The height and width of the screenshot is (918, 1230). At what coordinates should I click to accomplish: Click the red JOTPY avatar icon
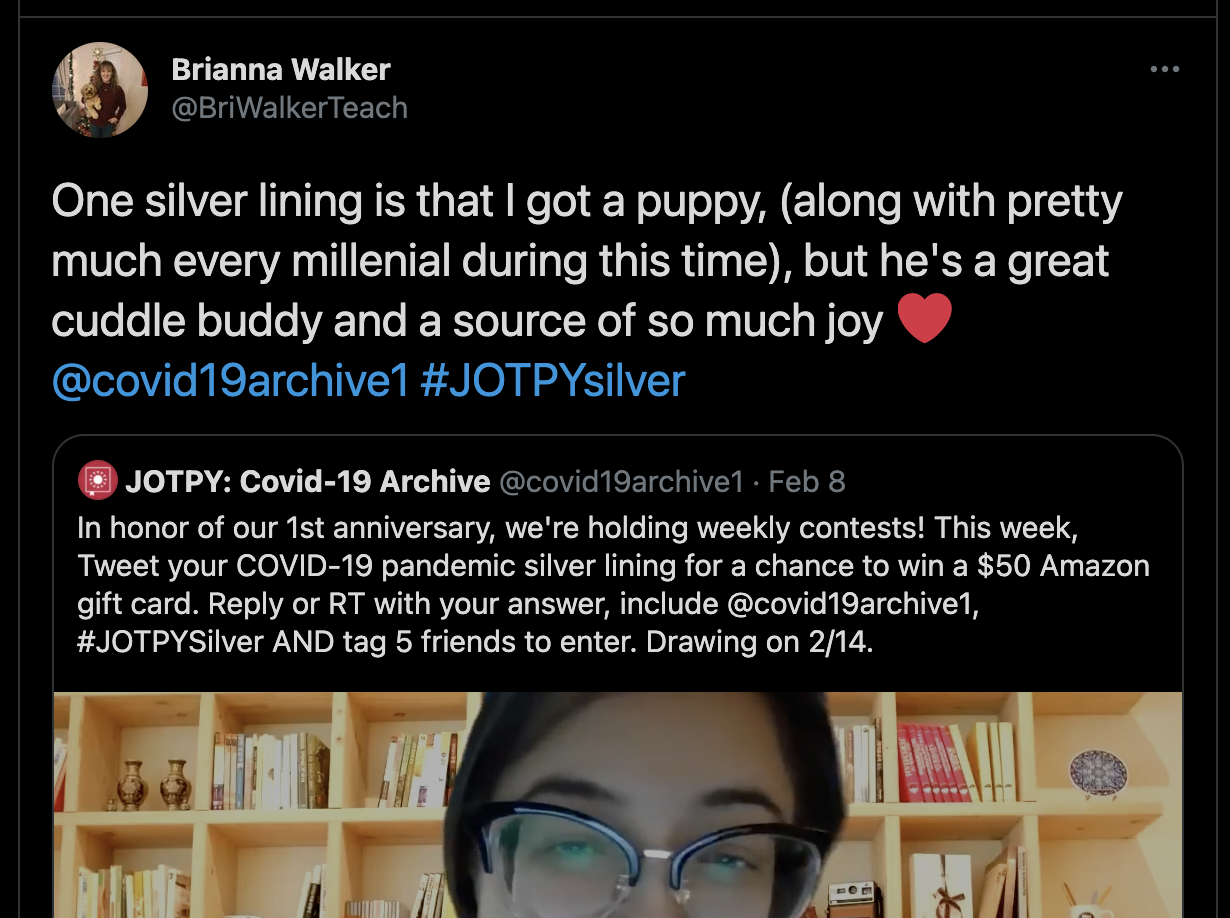[97, 482]
